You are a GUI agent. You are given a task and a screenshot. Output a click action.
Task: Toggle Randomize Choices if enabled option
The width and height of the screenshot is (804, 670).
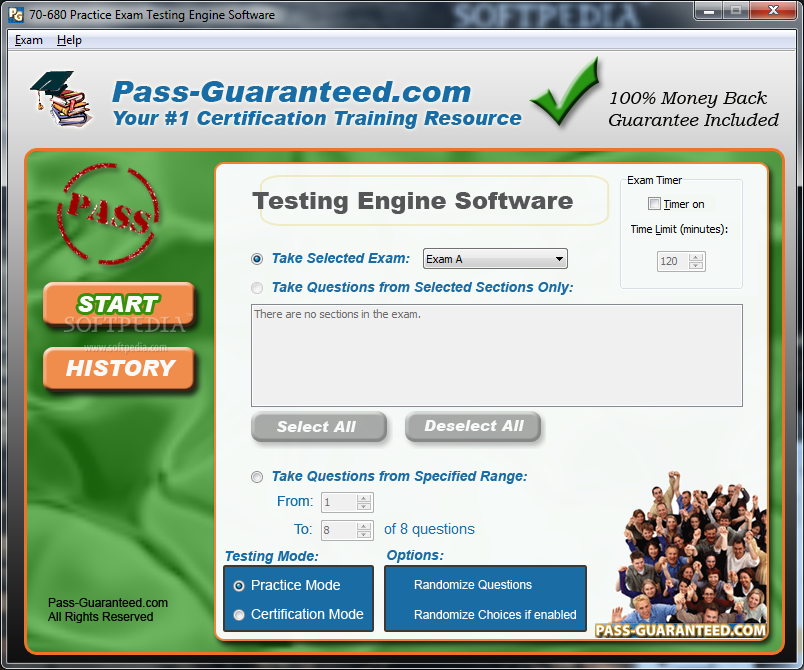click(x=495, y=615)
